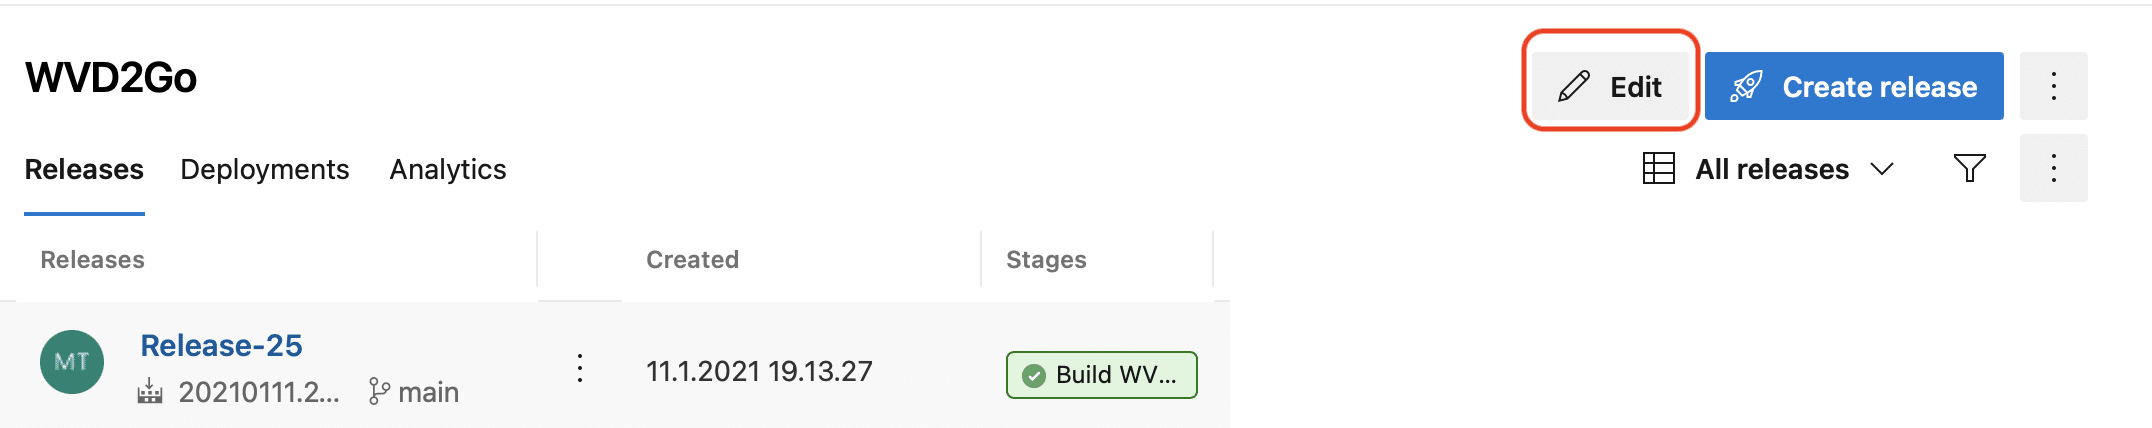
Task: Click the rocket icon on Create release
Action: (x=1746, y=87)
